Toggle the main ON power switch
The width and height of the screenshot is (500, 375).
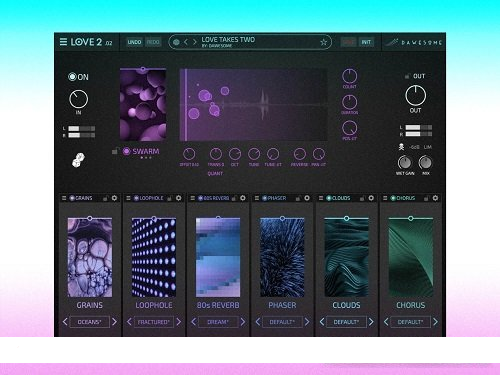pyautogui.click(x=72, y=77)
